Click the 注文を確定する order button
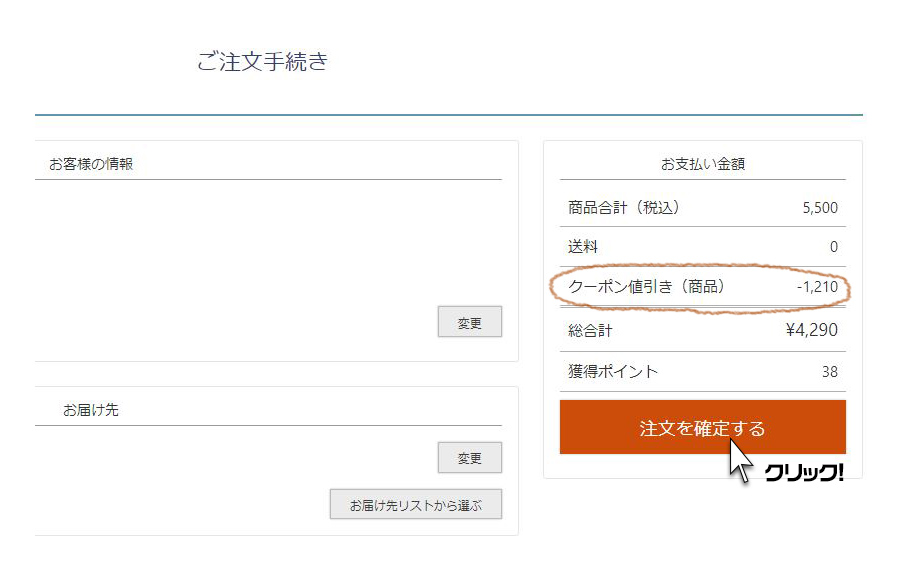 coord(703,427)
